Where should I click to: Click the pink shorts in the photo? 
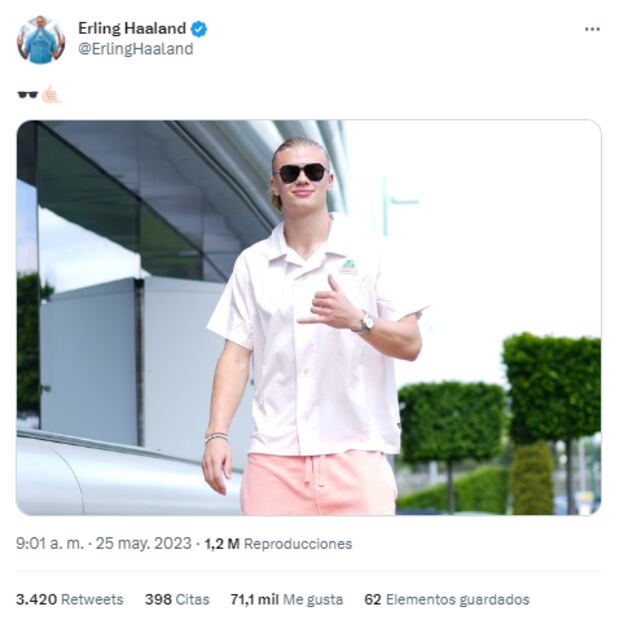[x=319, y=484]
